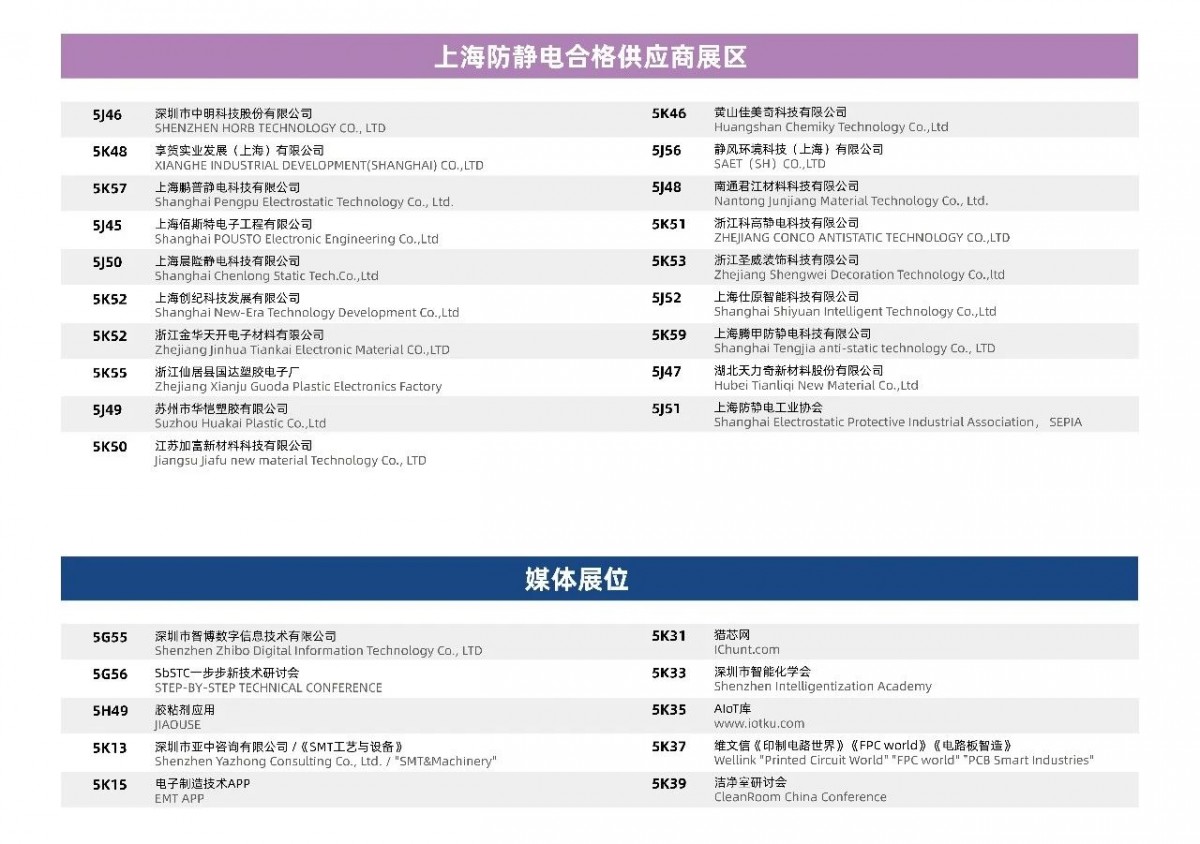Select ZHEJIANG CONCO ANTISTATIC TECHNOLOGY row
Screen dimensions: 1200x844
pos(861,238)
